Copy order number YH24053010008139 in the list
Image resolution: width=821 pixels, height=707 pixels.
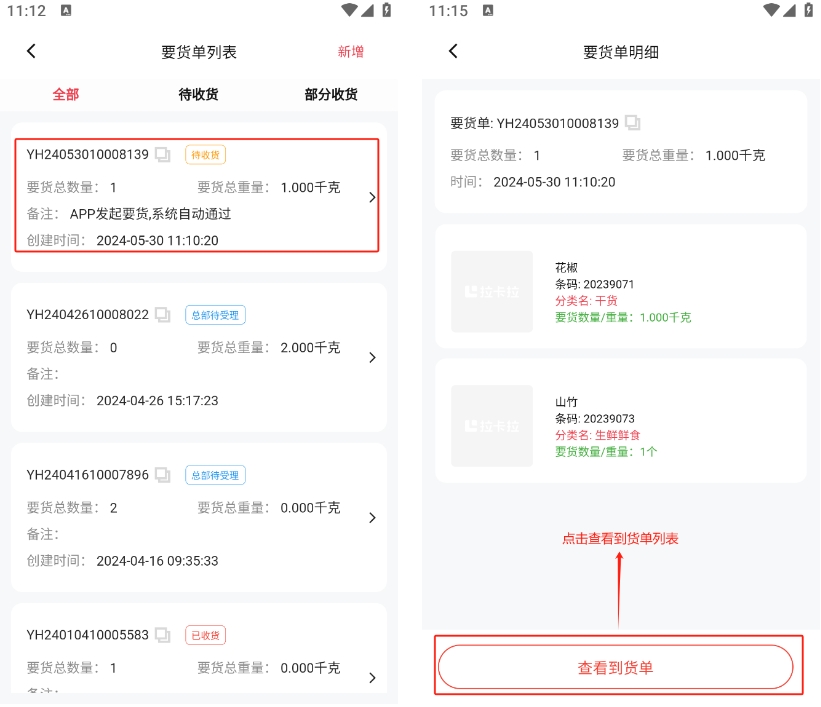[163, 155]
